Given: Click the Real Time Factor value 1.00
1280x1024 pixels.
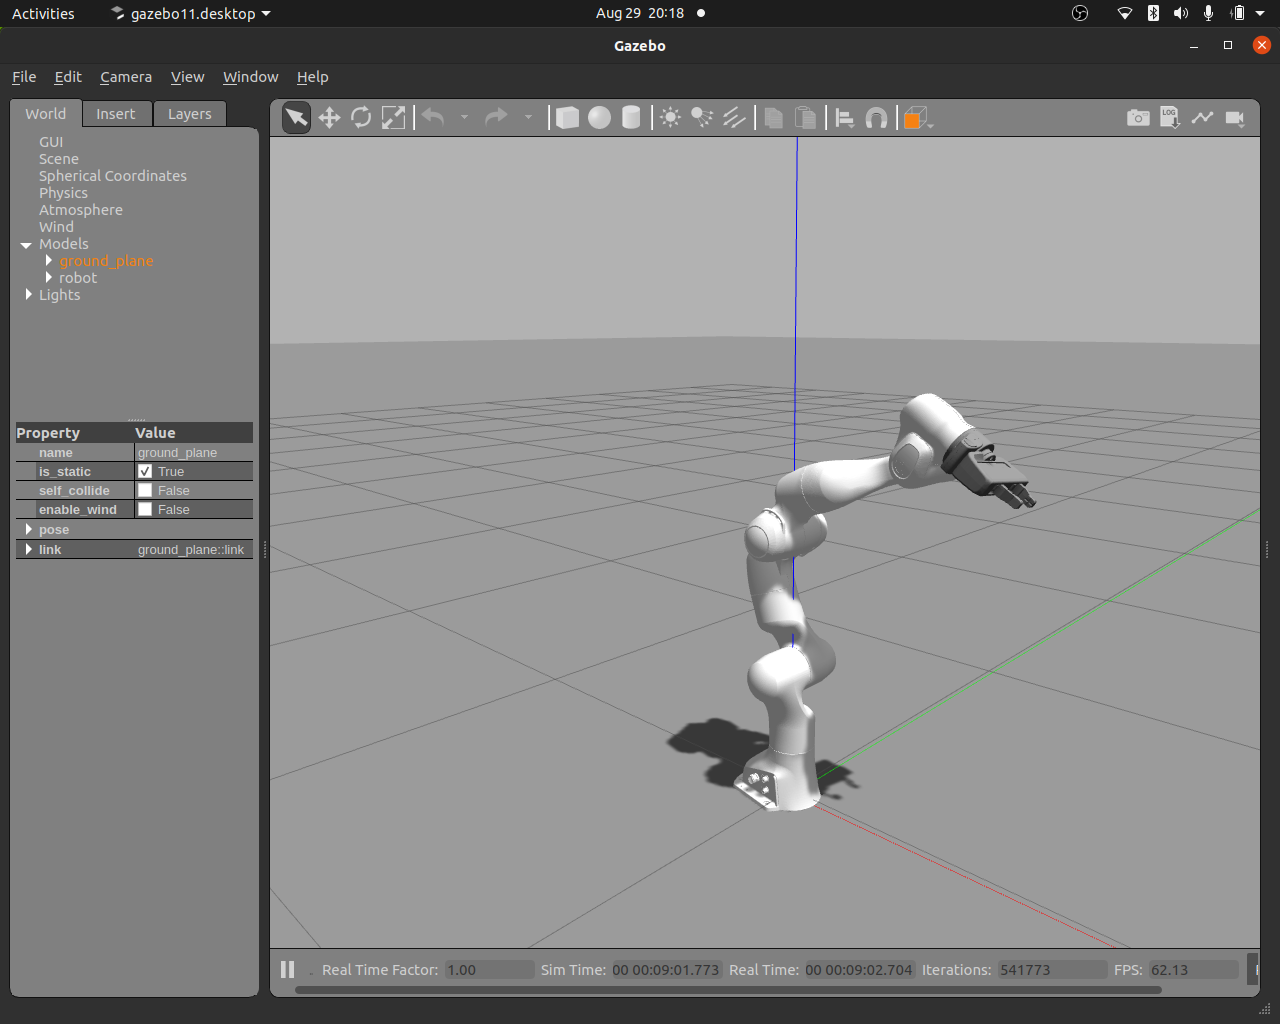Looking at the screenshot, I should click(489, 970).
